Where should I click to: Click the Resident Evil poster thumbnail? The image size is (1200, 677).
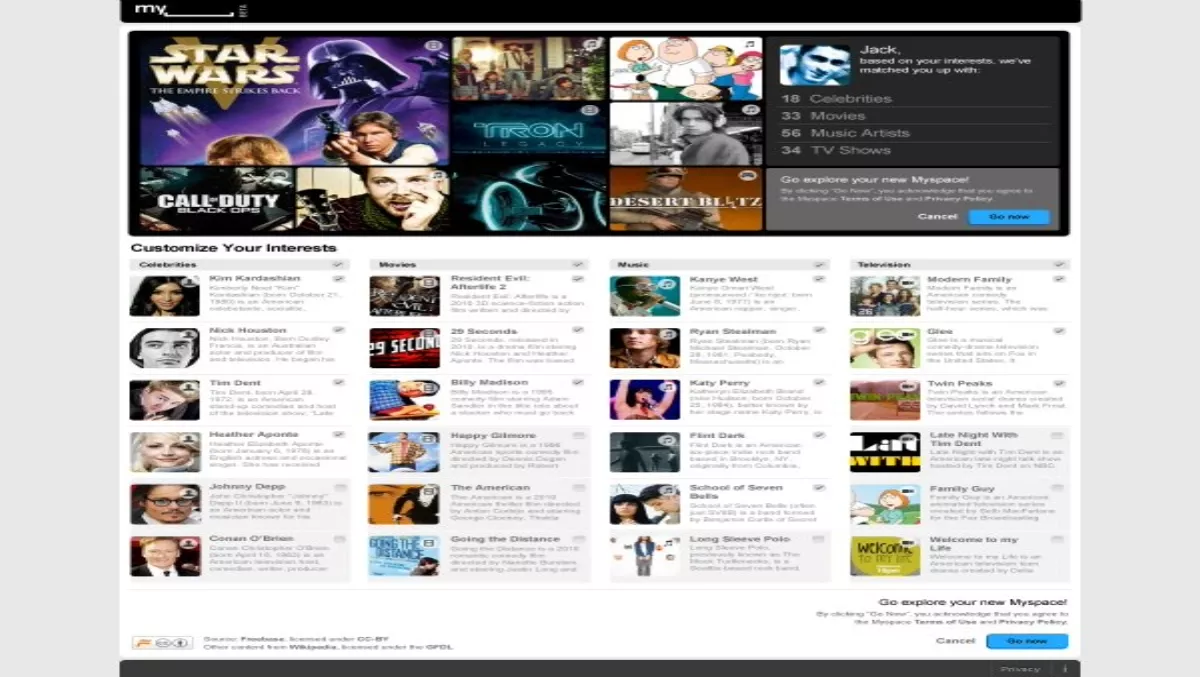[405, 296]
